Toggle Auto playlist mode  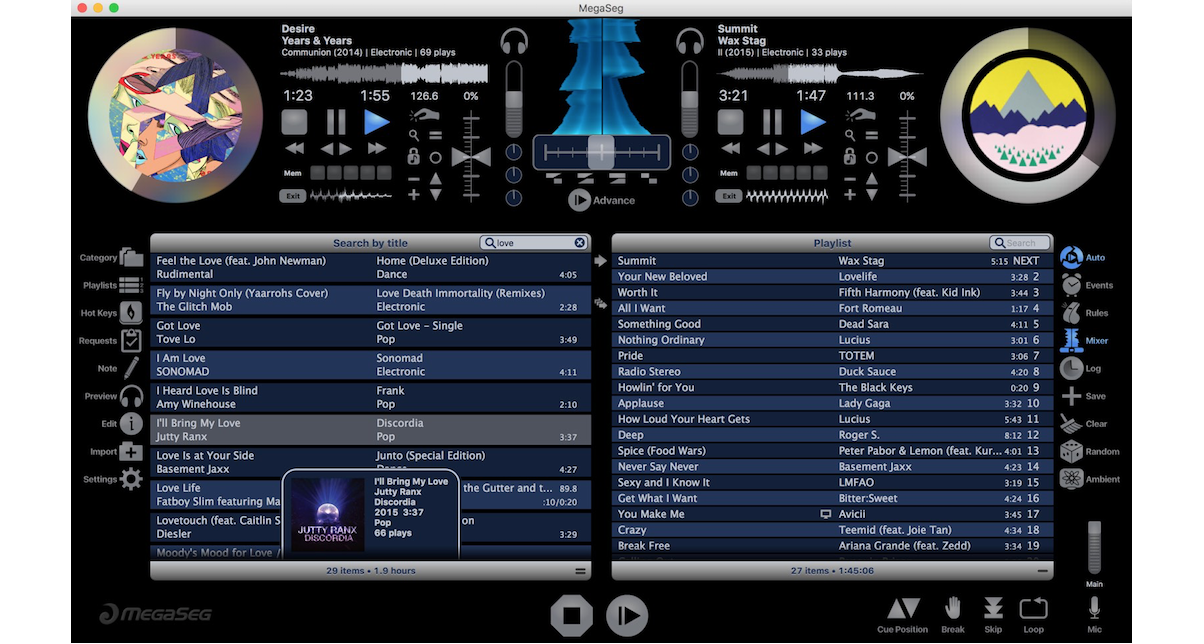tap(1071, 257)
